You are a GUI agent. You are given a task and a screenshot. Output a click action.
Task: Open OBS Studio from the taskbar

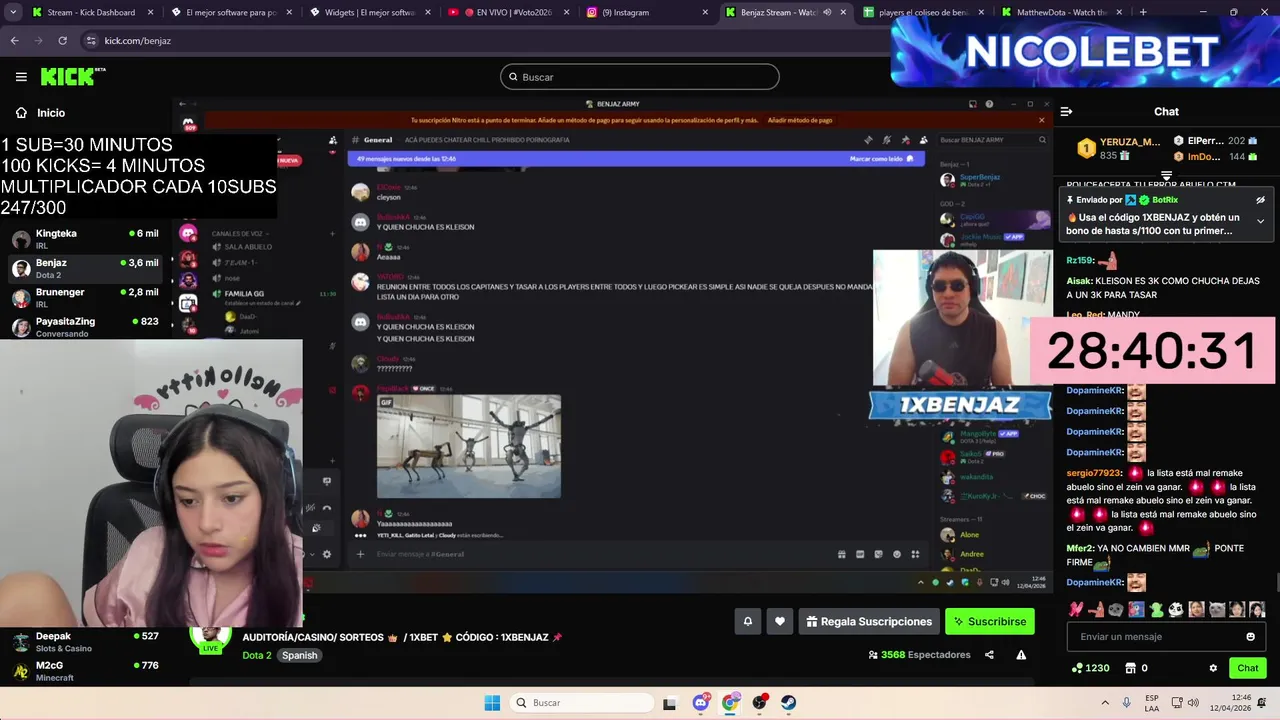pyautogui.click(x=759, y=703)
